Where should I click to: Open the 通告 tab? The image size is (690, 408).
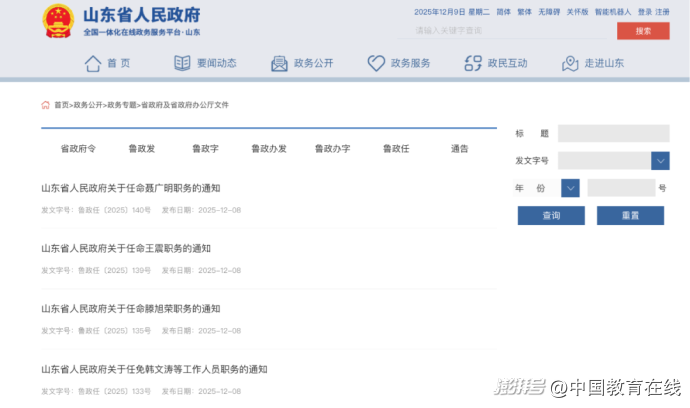pos(459,149)
